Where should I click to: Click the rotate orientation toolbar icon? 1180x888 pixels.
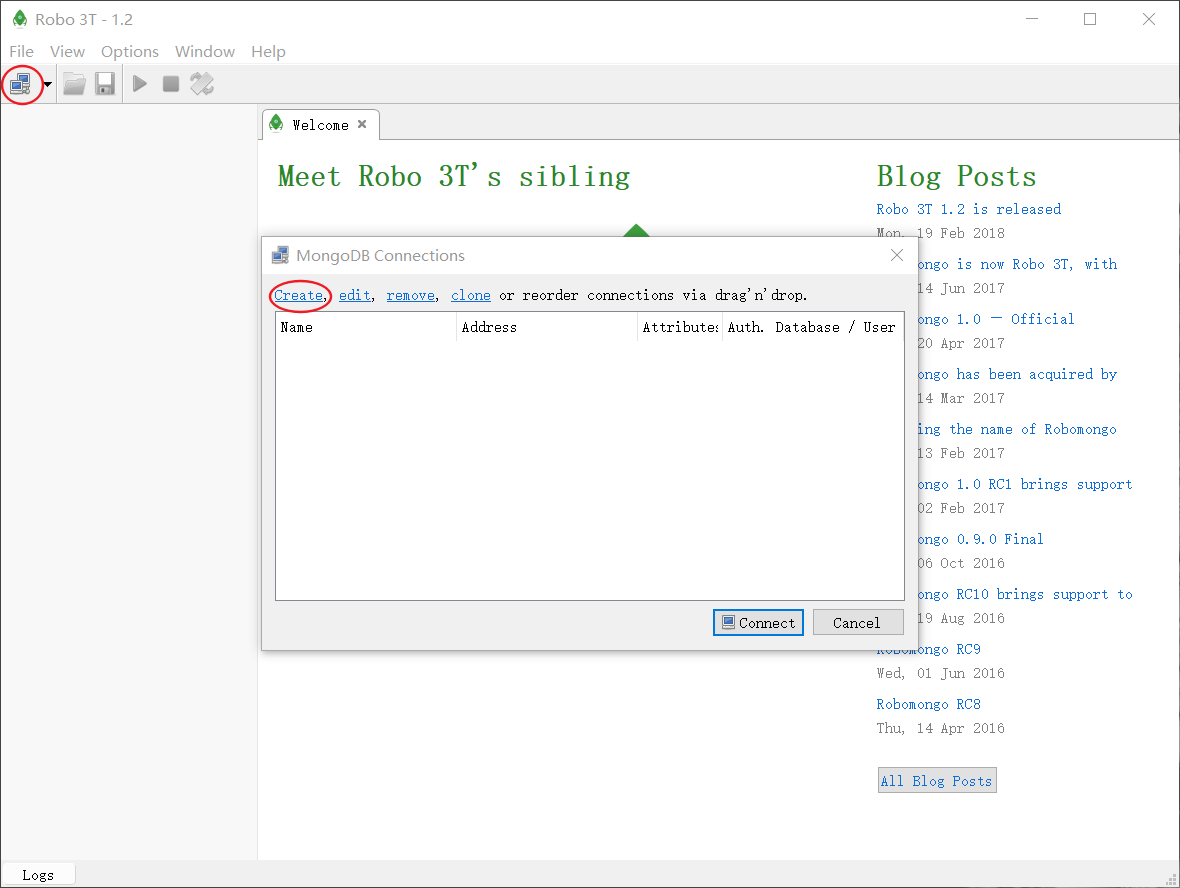pyautogui.click(x=202, y=84)
